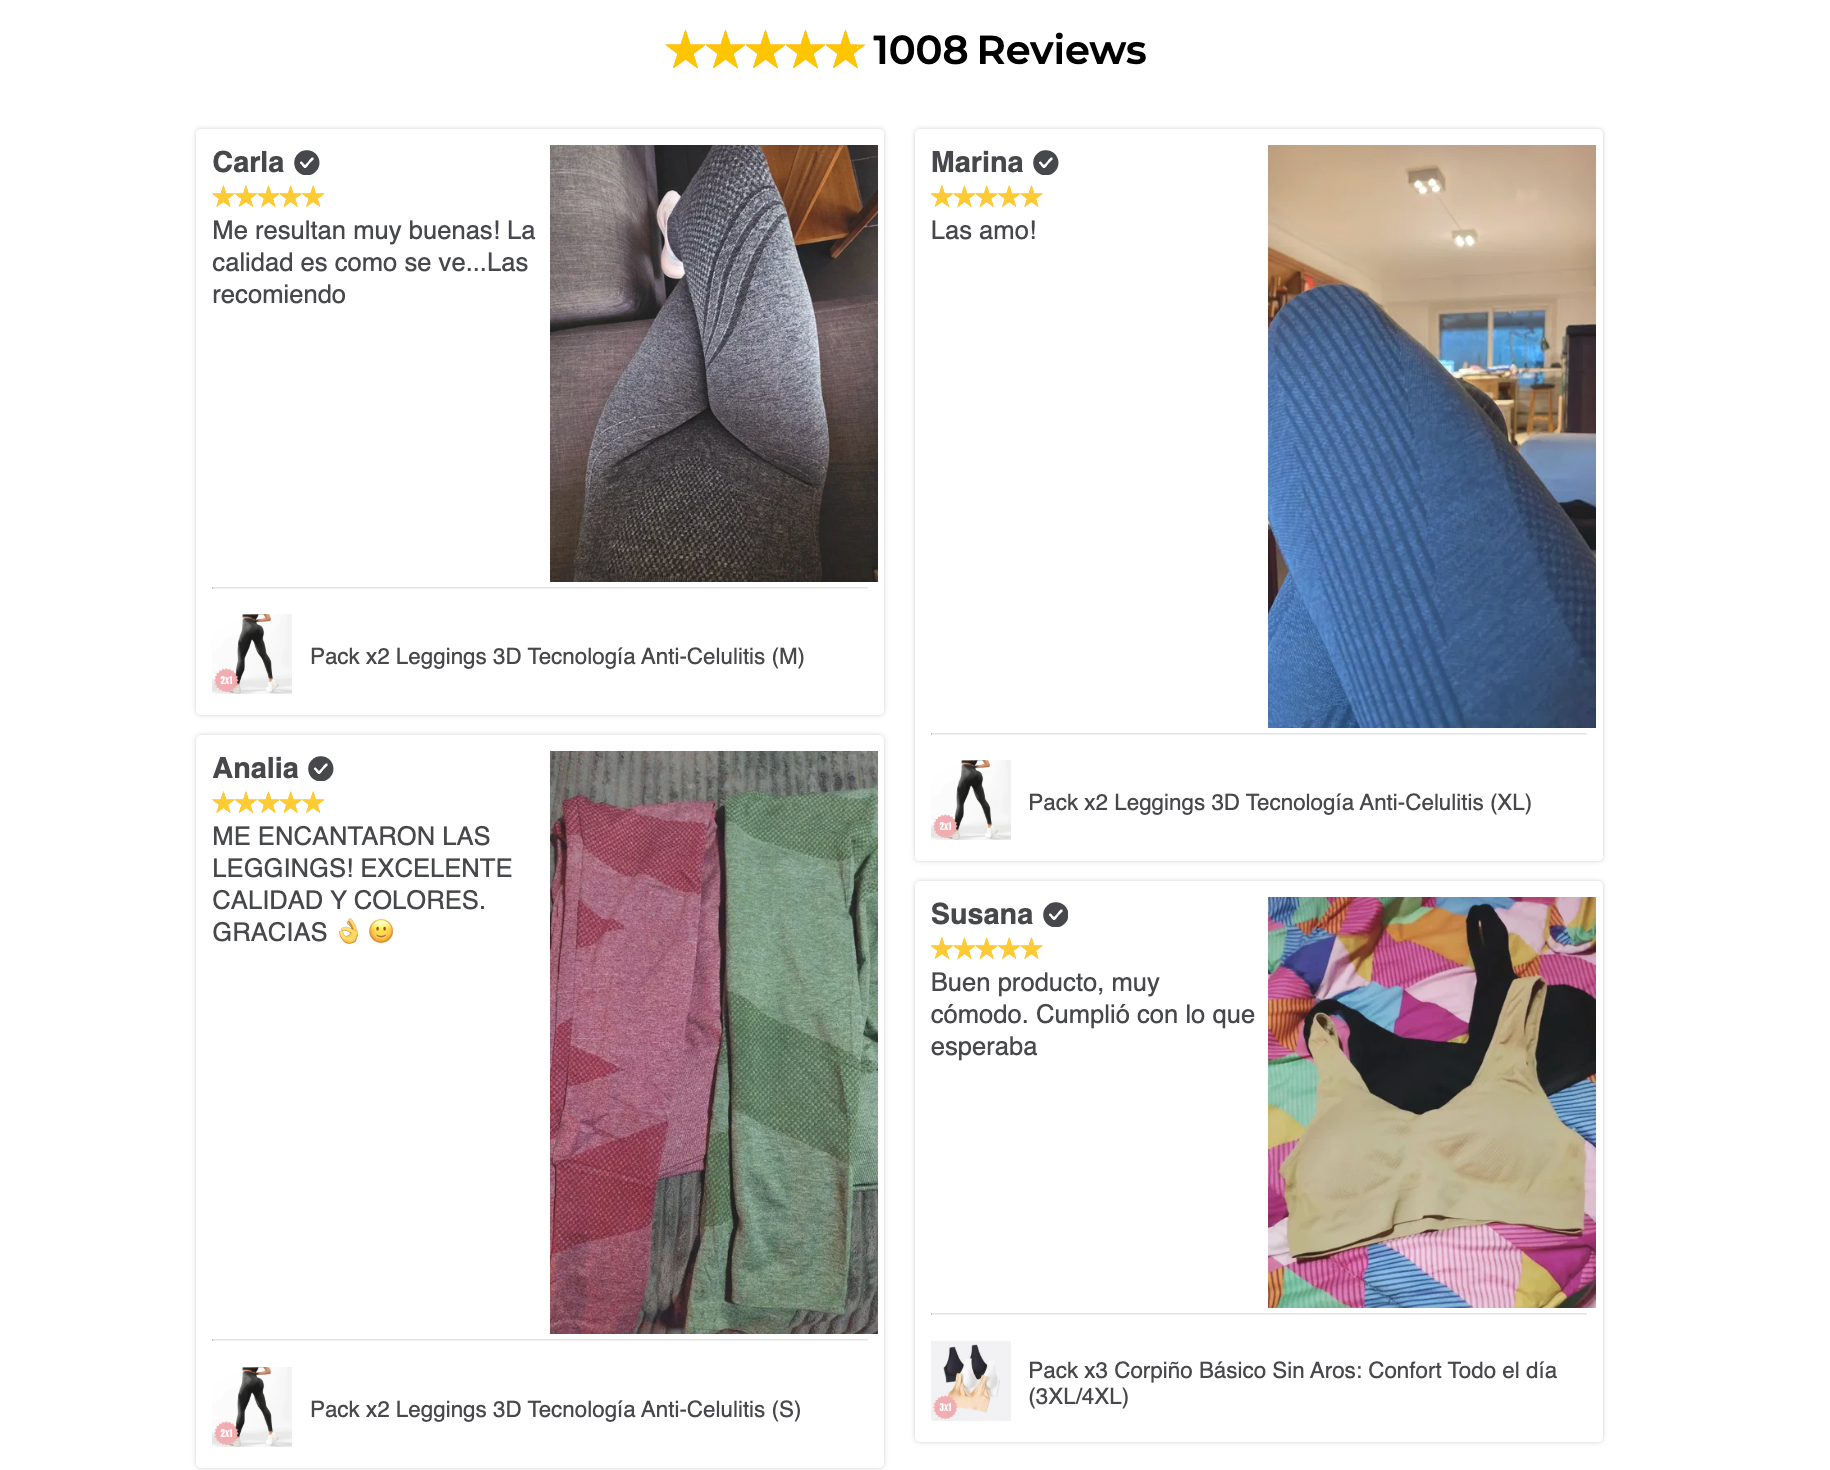Viewport: 1830px width, 1470px height.
Task: Click Susana's five-star rating
Action: click(986, 949)
